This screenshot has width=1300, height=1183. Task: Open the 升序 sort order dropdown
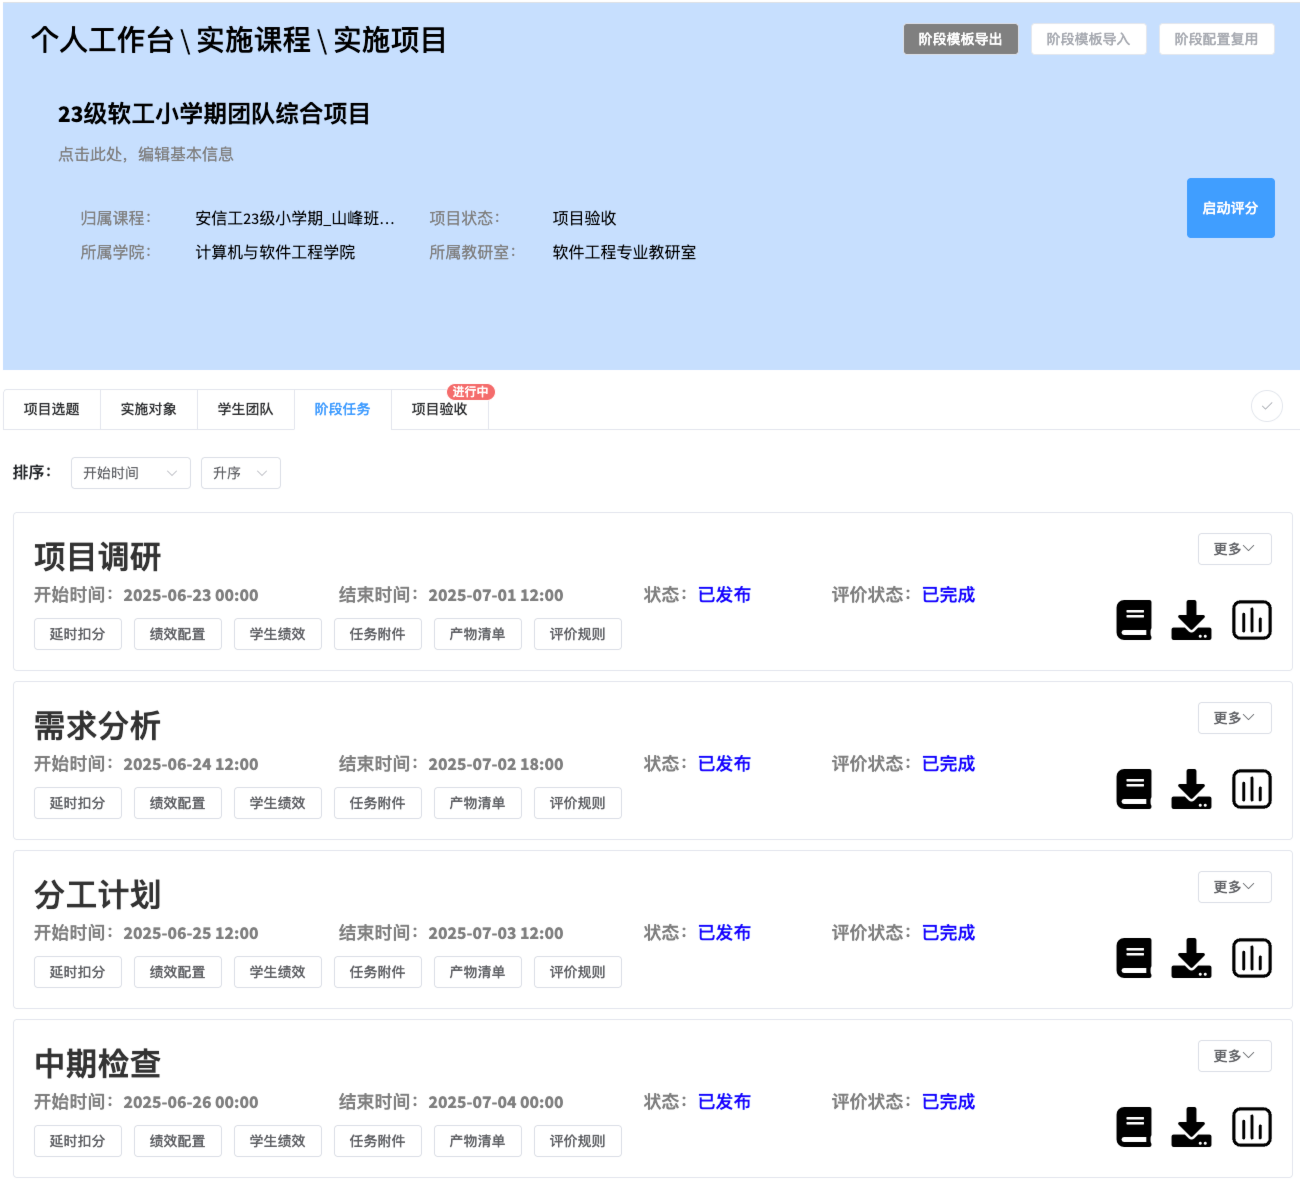point(240,473)
